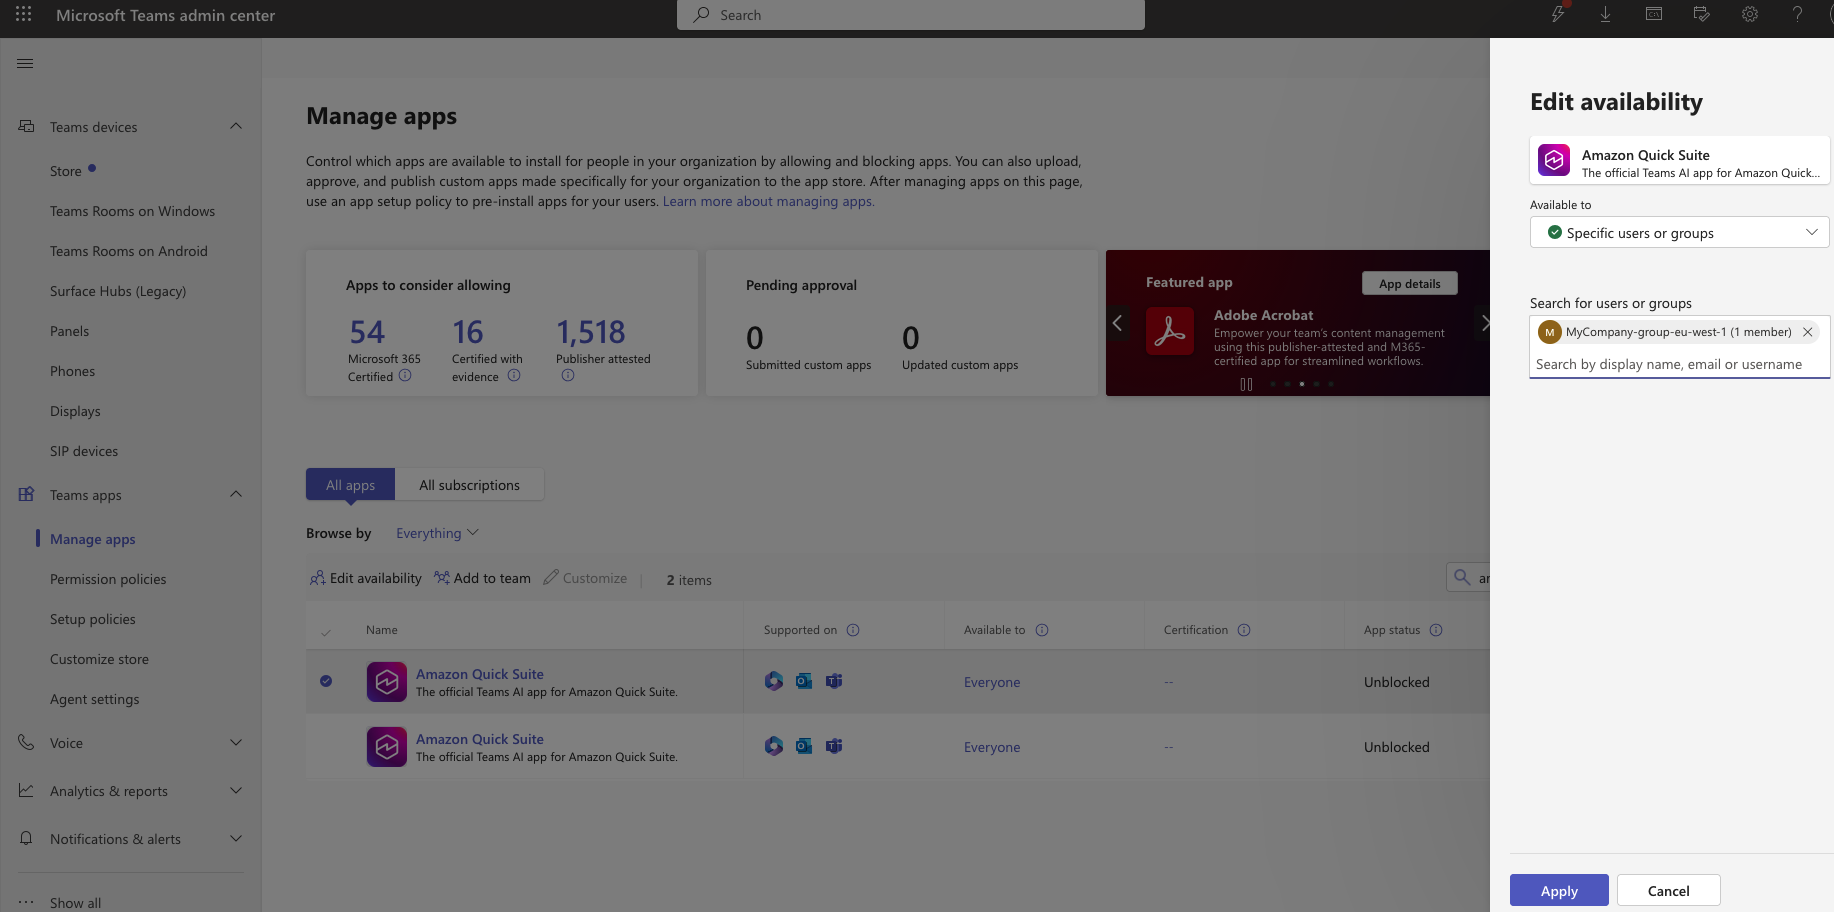Collapse the navigation with the hamburger icon

pos(25,63)
